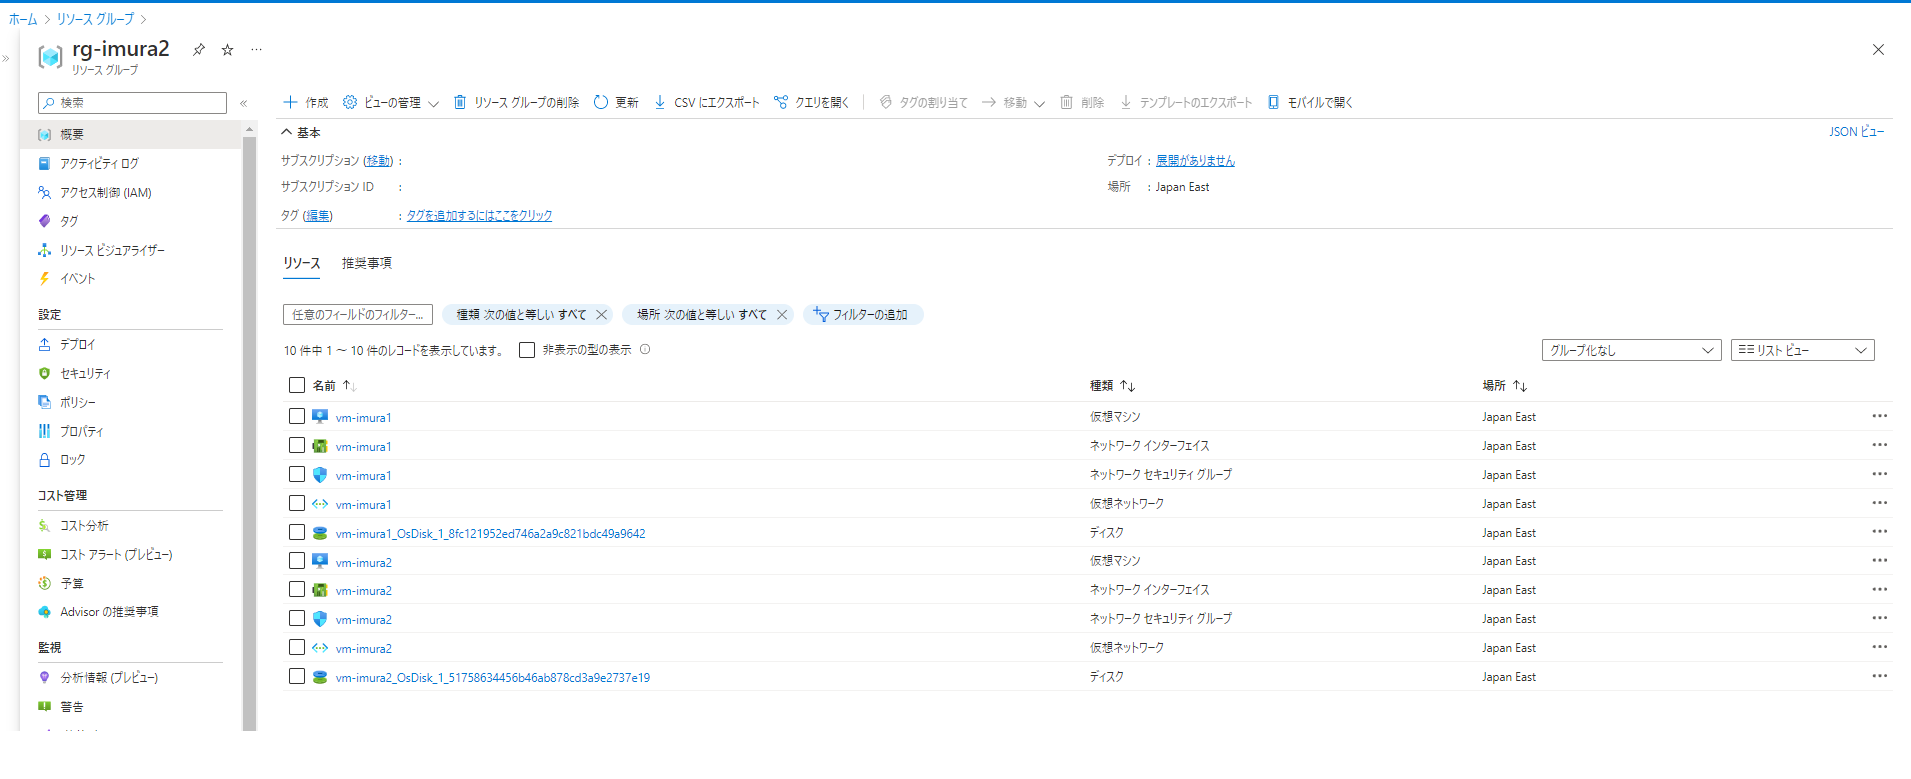Remove the 場所 filter with its X
This screenshot has width=1911, height=779.
[x=782, y=314]
